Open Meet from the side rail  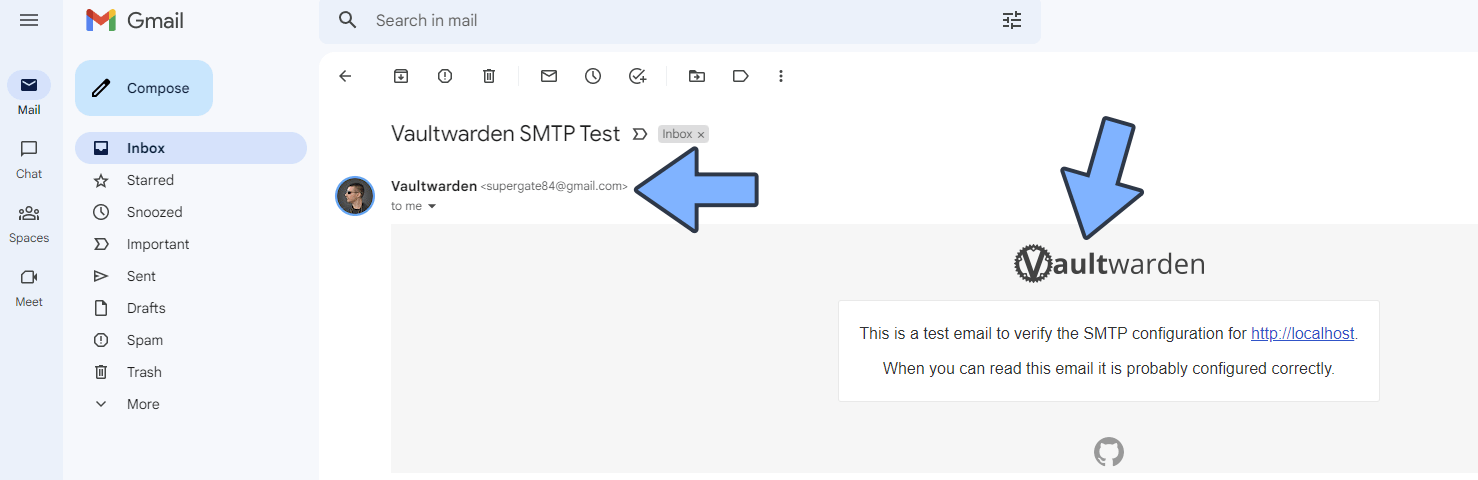click(x=29, y=287)
